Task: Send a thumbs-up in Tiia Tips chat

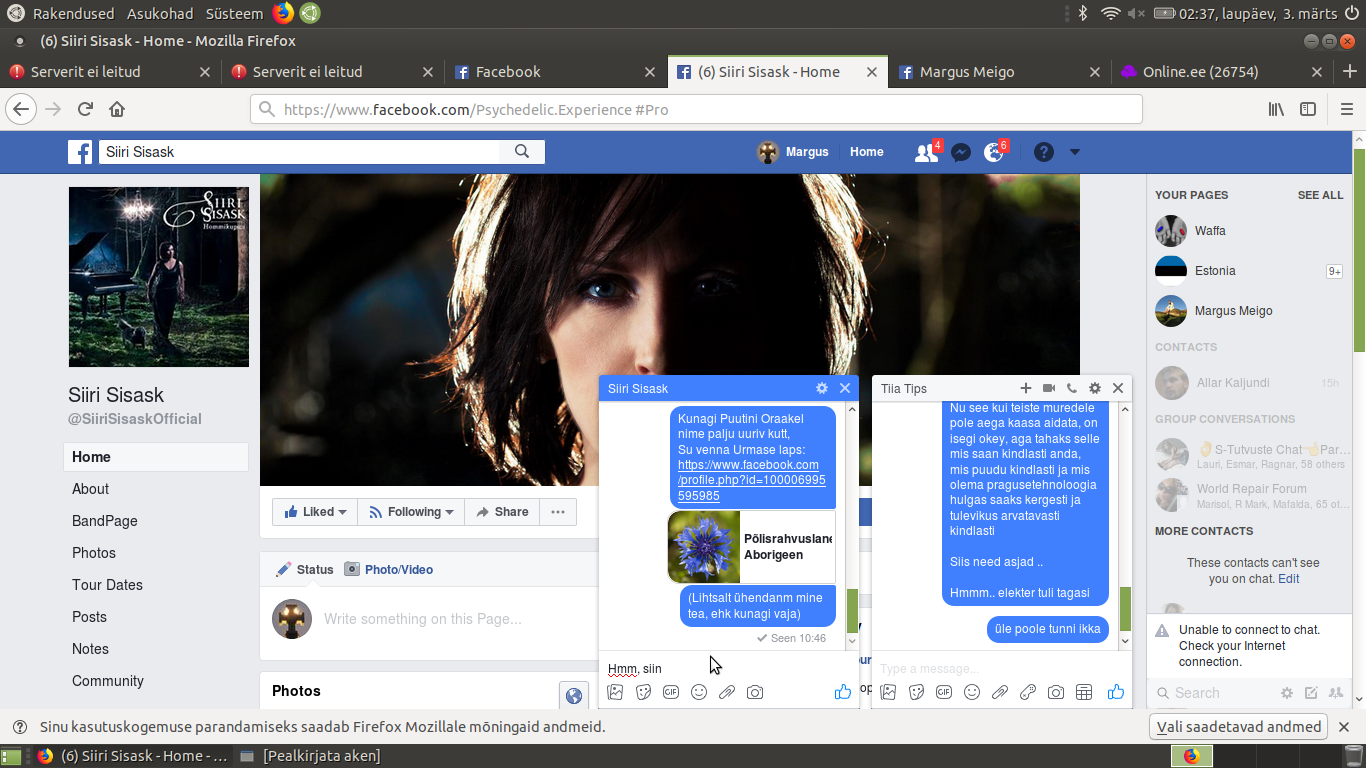Action: tap(1116, 692)
